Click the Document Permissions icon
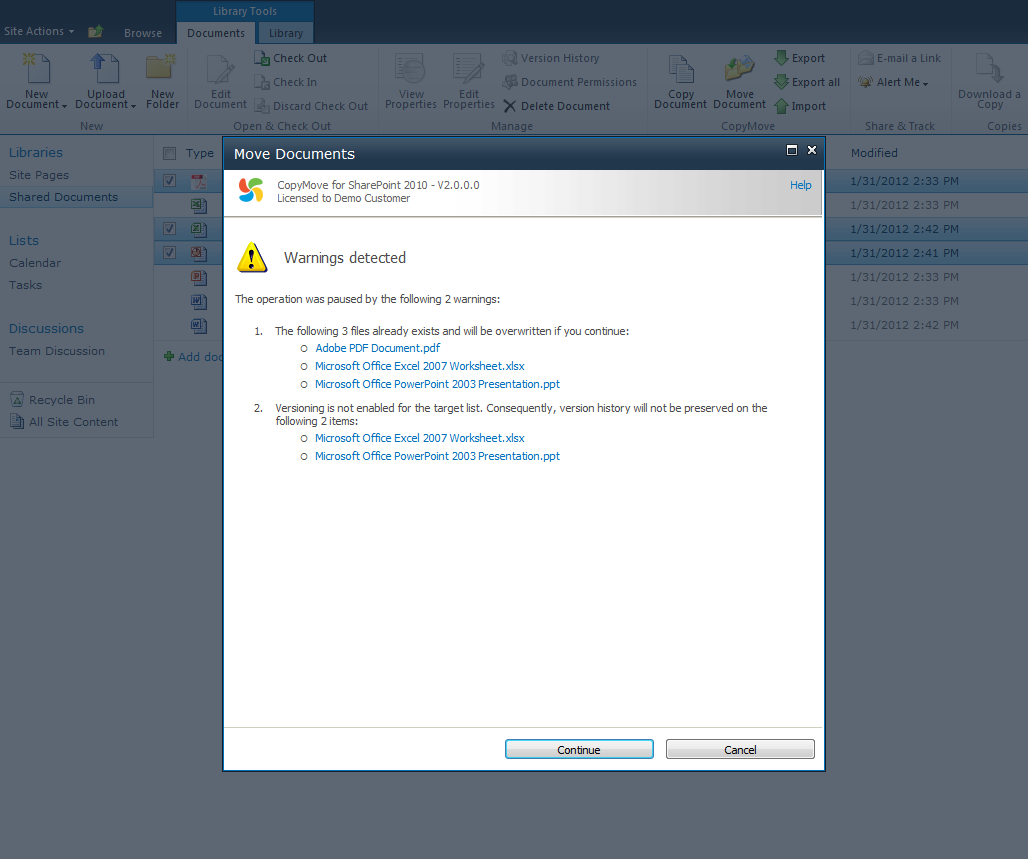The width and height of the screenshot is (1028, 859). click(509, 82)
